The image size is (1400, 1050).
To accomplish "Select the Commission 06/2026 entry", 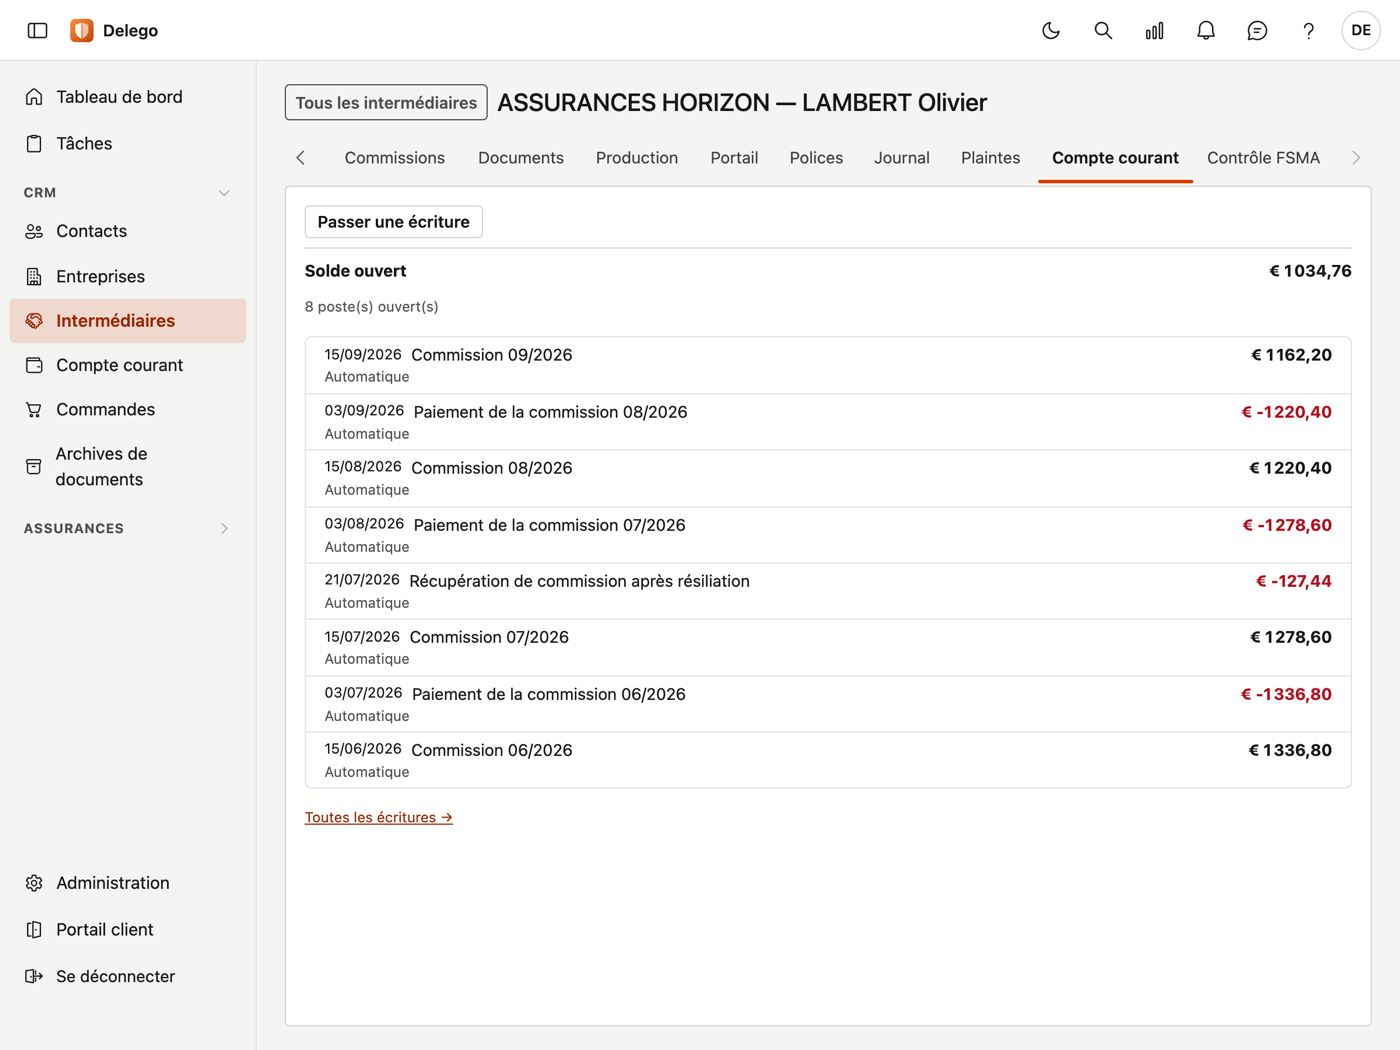I will coord(828,760).
